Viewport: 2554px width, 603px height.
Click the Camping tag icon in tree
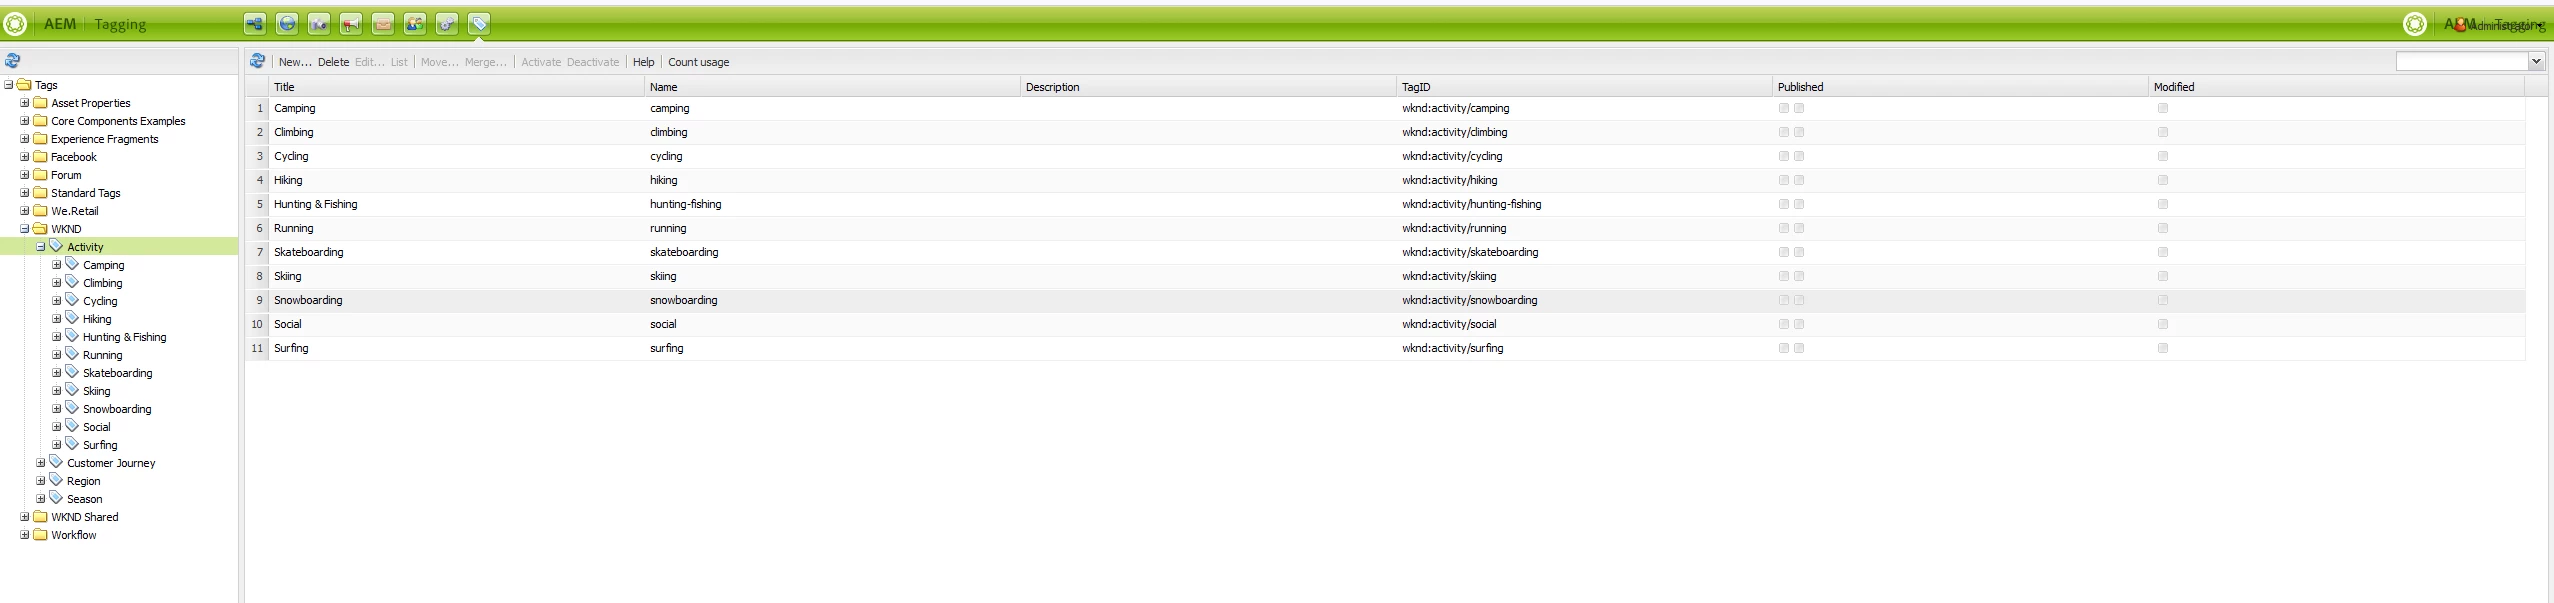tap(72, 264)
